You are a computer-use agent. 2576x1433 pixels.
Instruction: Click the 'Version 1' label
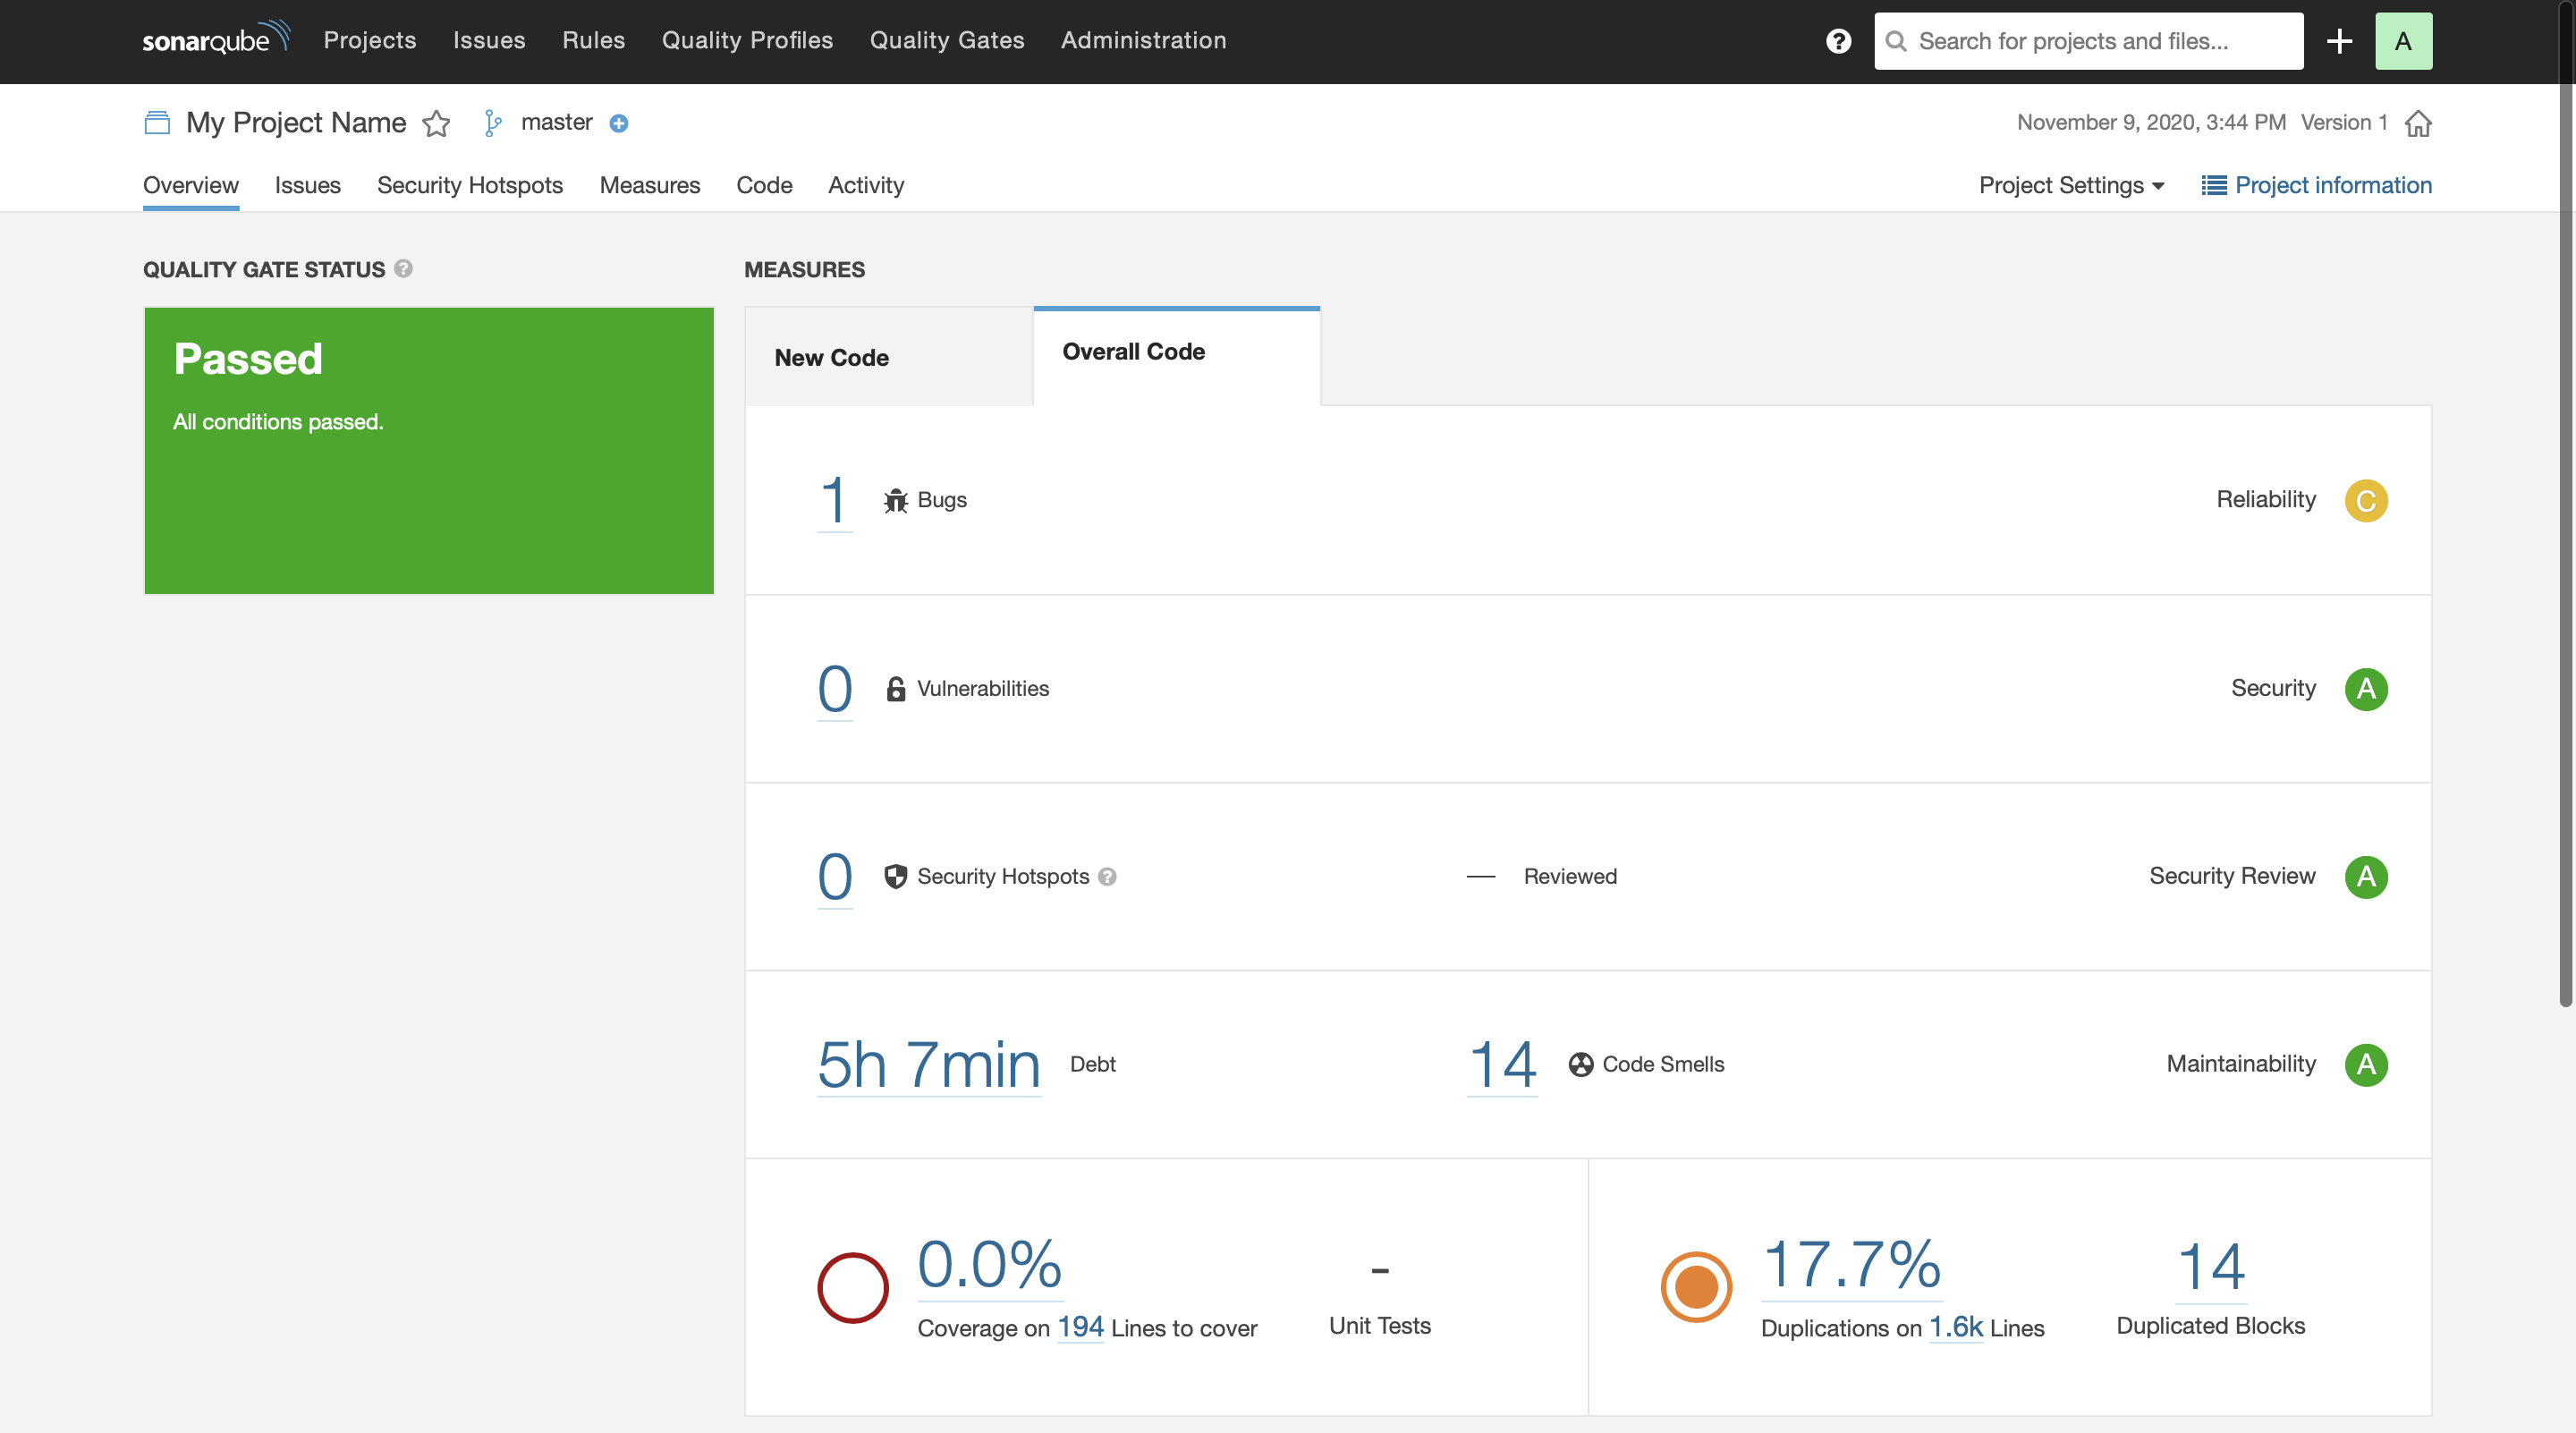[x=2344, y=122]
